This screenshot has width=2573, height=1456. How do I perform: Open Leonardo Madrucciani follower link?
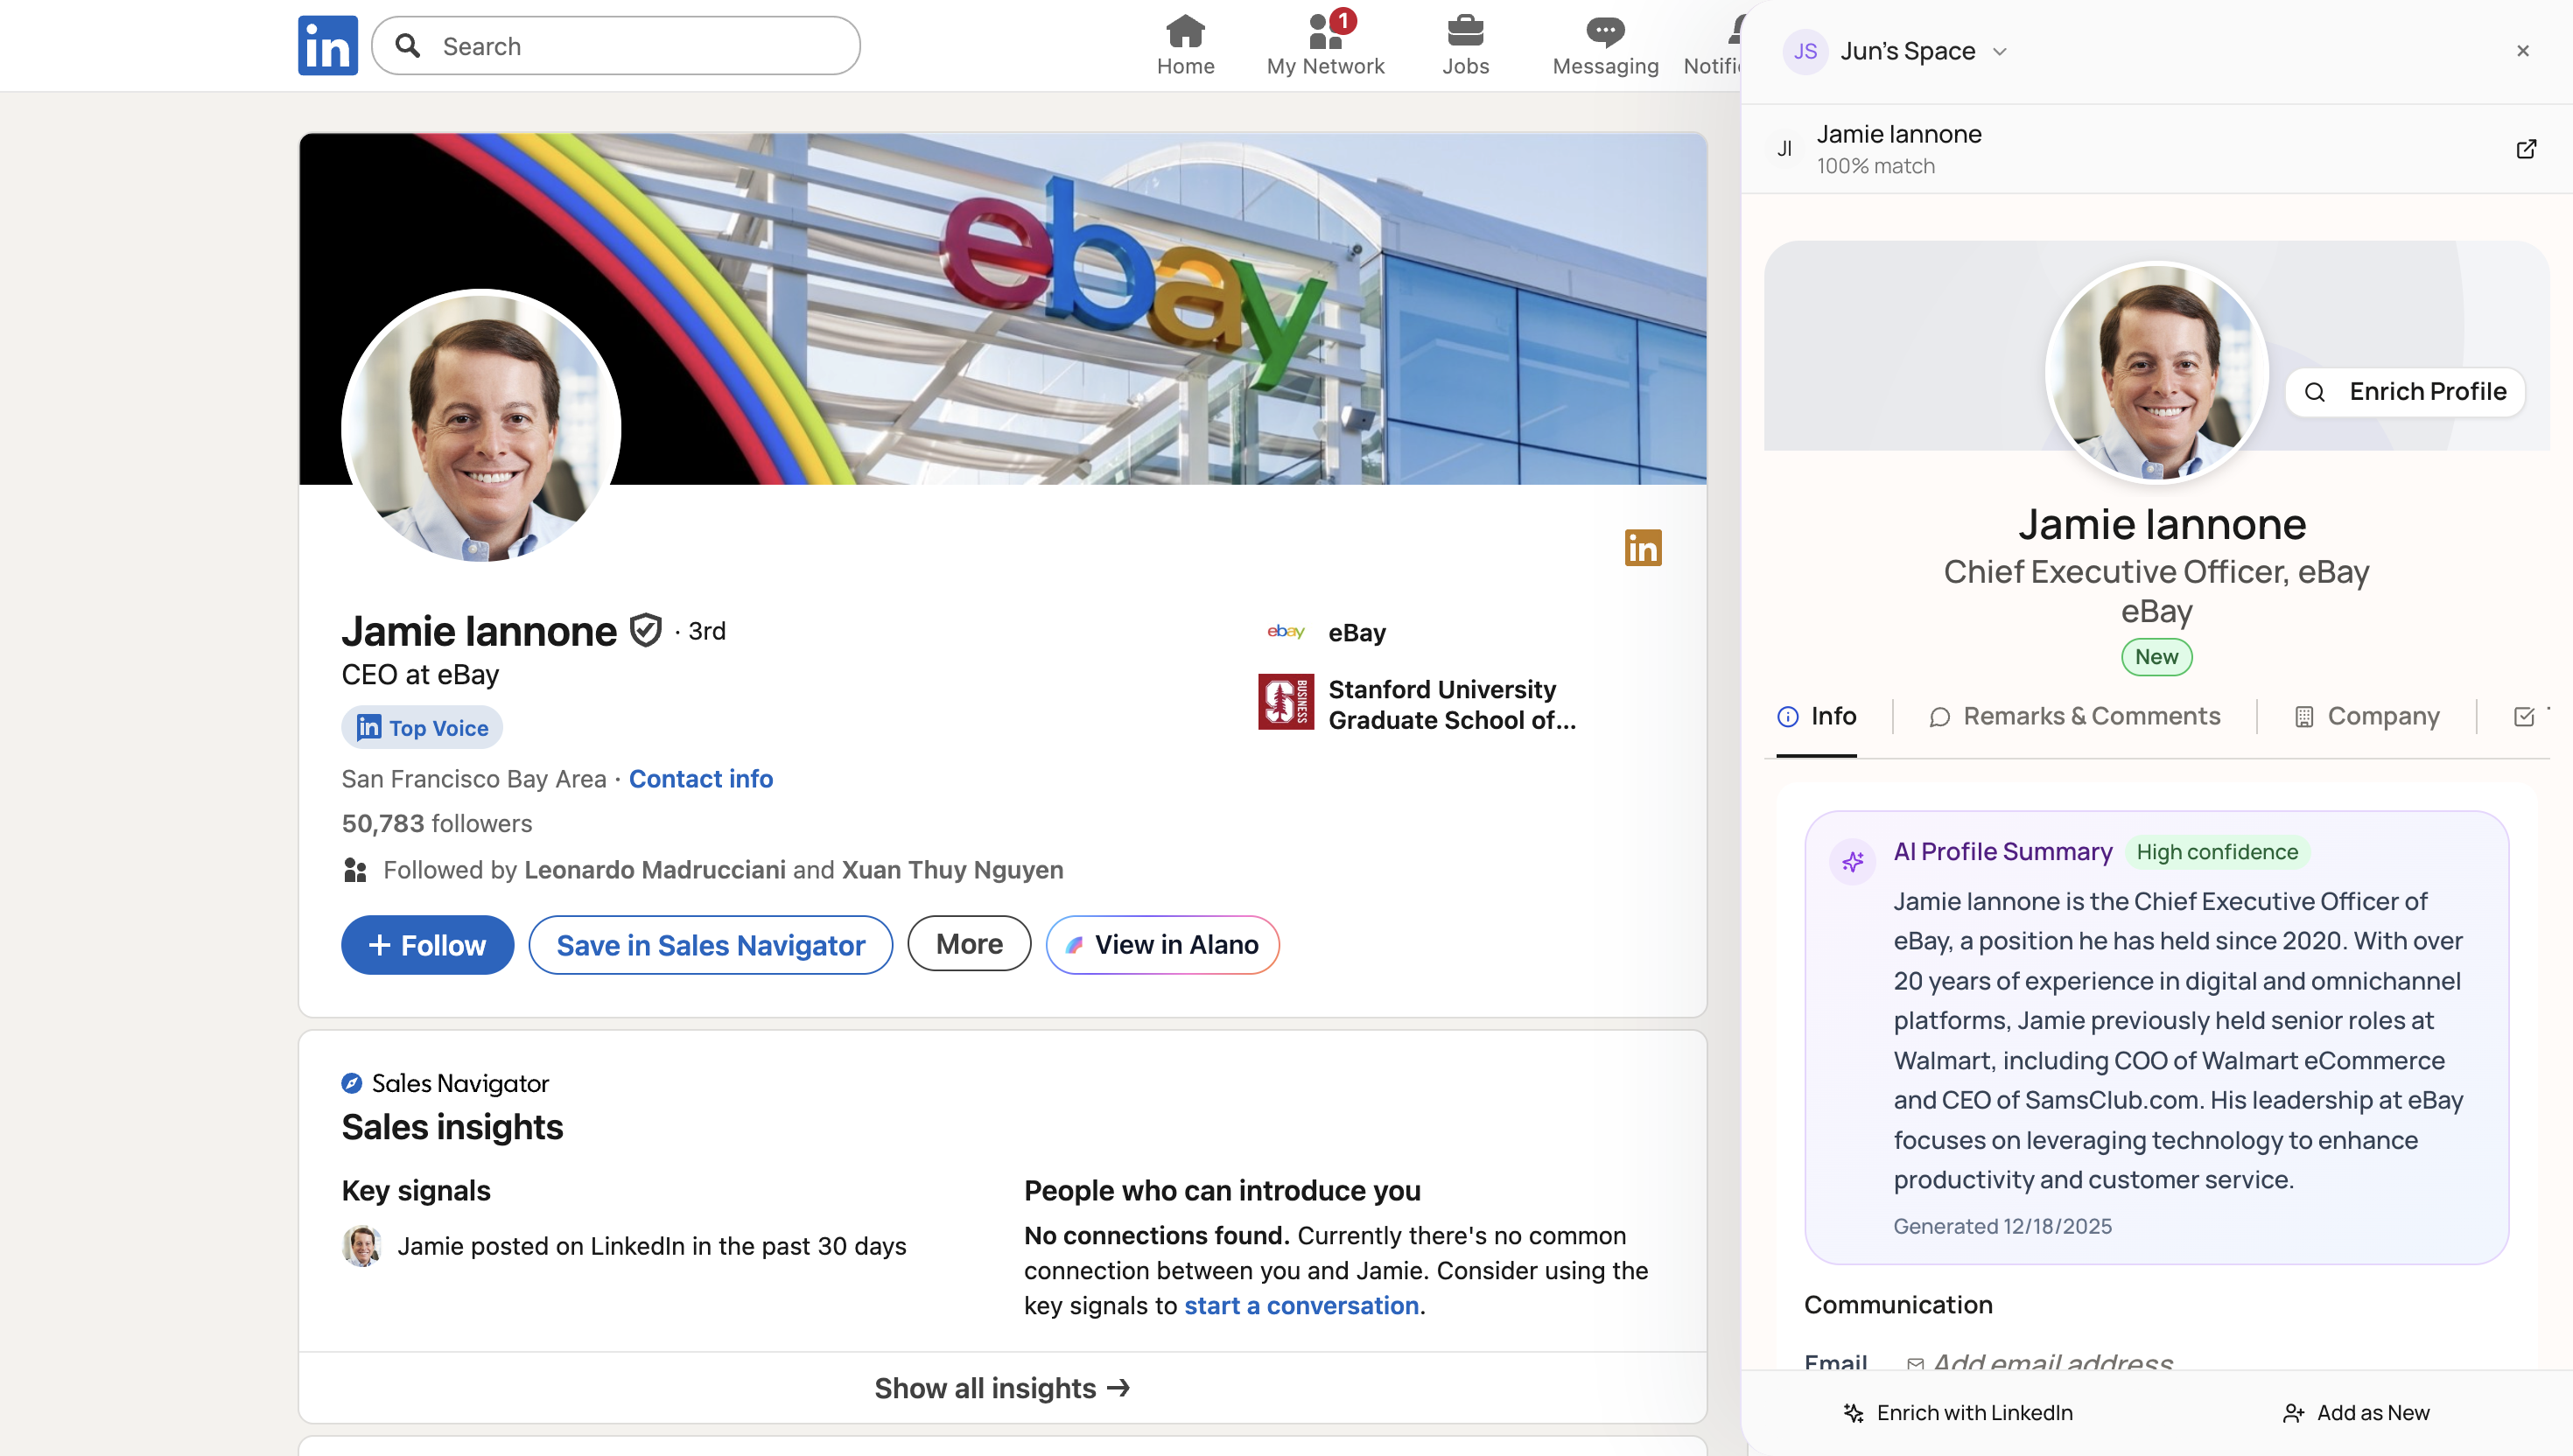pyautogui.click(x=654, y=870)
